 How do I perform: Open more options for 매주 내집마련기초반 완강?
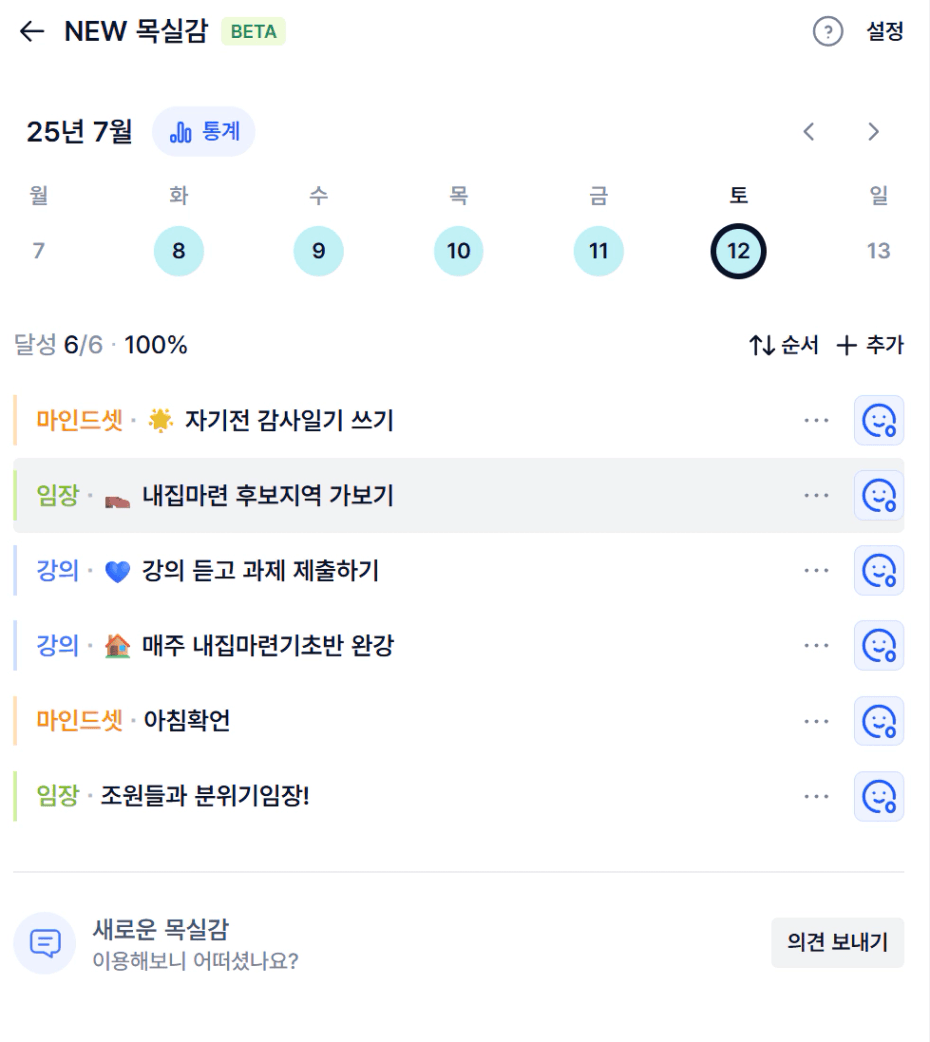(x=816, y=646)
